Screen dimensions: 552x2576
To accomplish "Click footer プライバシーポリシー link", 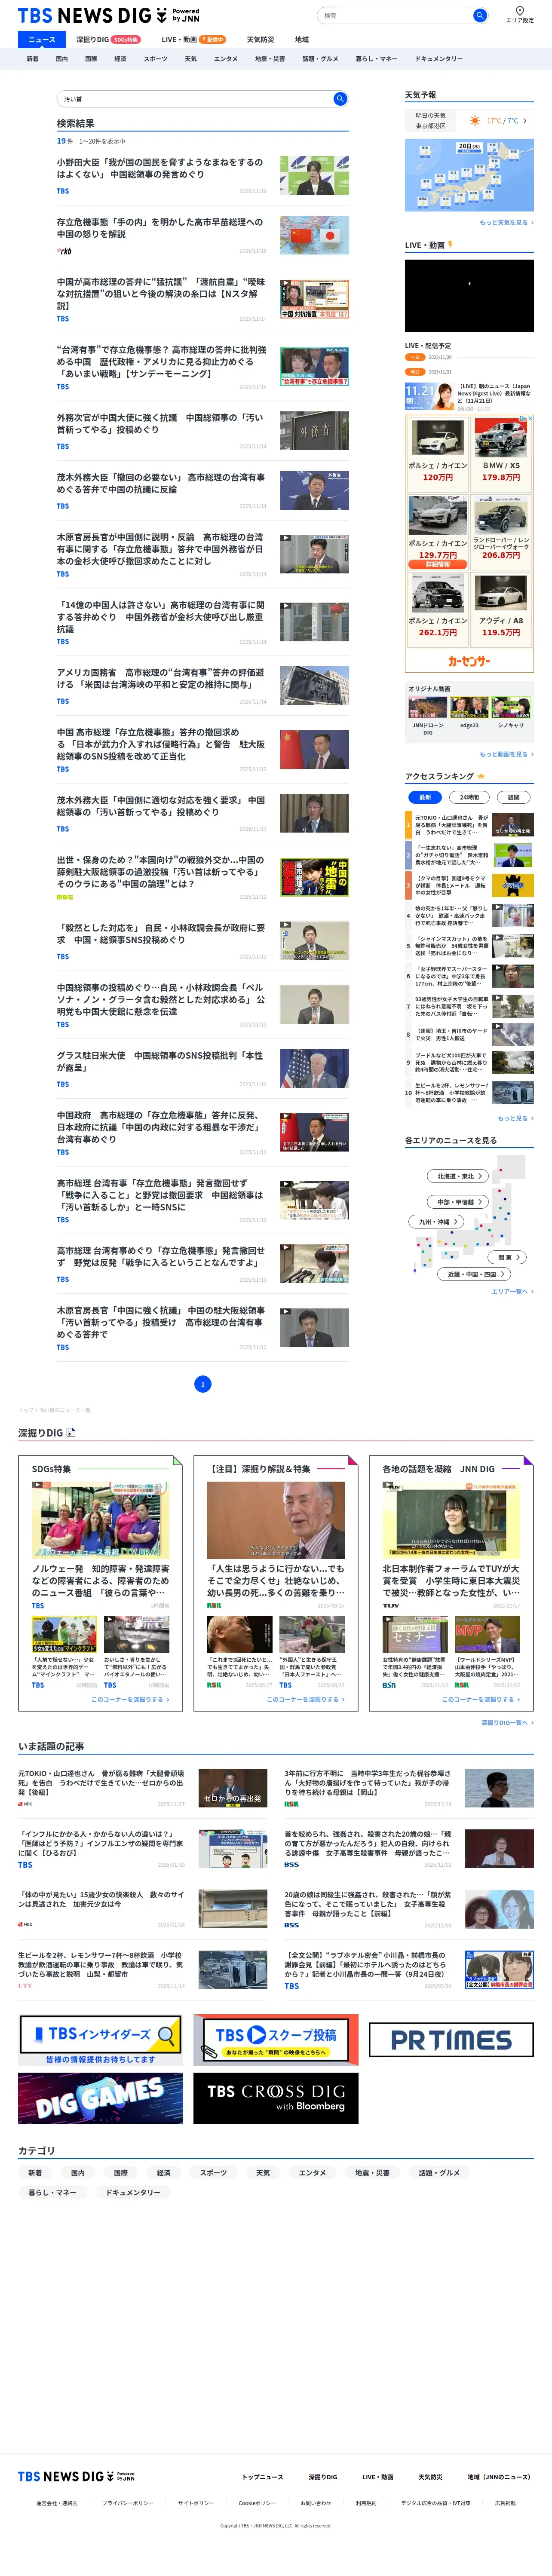I will coord(128,2503).
